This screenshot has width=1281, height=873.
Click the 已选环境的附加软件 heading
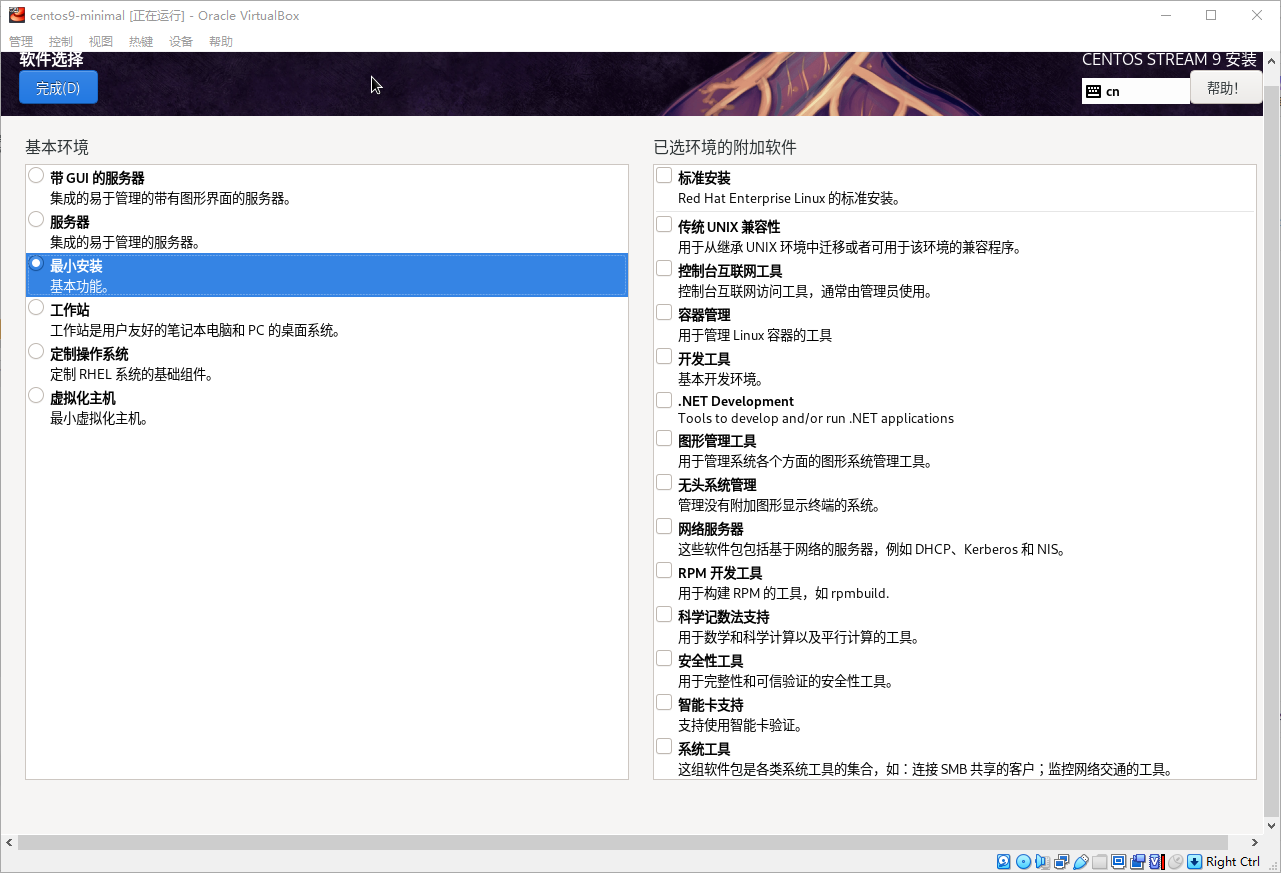point(725,147)
